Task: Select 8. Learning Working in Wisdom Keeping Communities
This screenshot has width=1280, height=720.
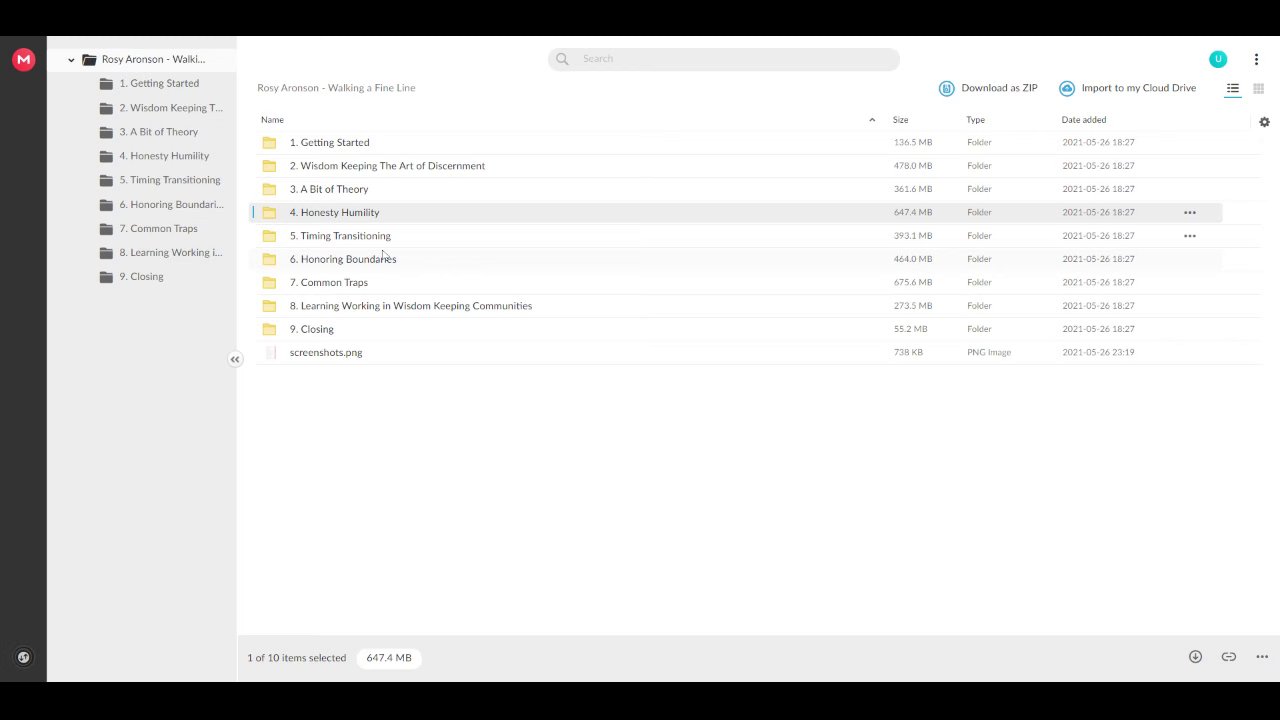Action: (735, 306)
